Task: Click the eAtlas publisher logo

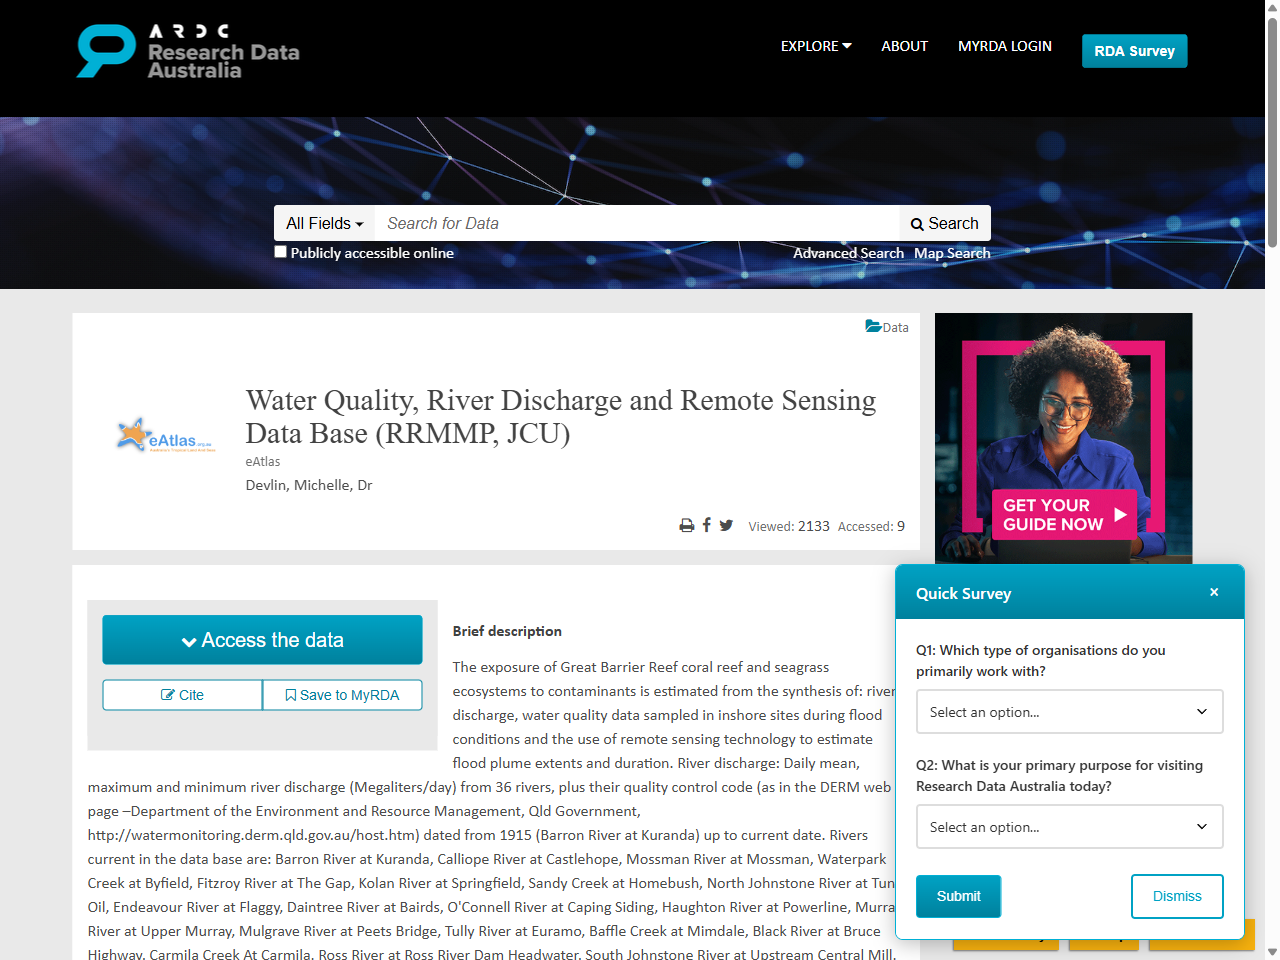Action: [165, 434]
